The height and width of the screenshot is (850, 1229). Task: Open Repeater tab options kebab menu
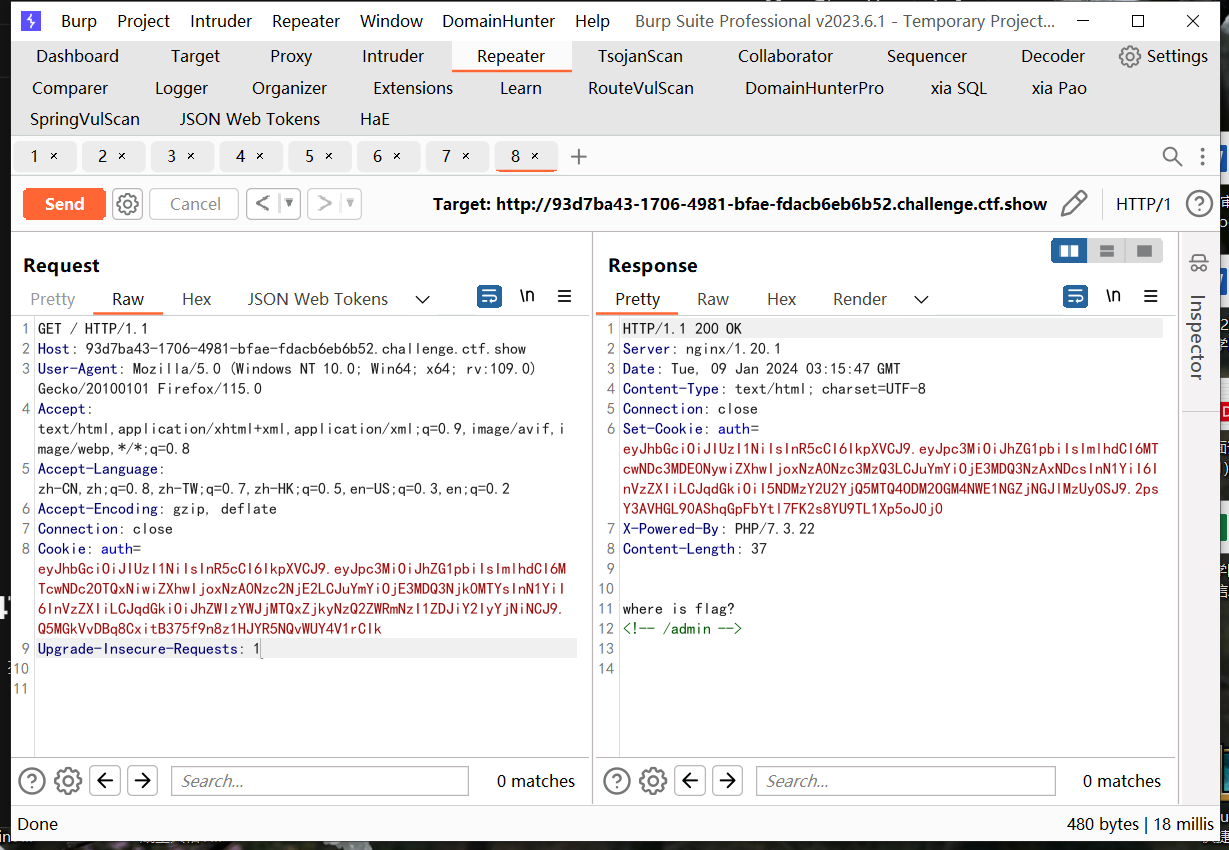tap(1202, 156)
